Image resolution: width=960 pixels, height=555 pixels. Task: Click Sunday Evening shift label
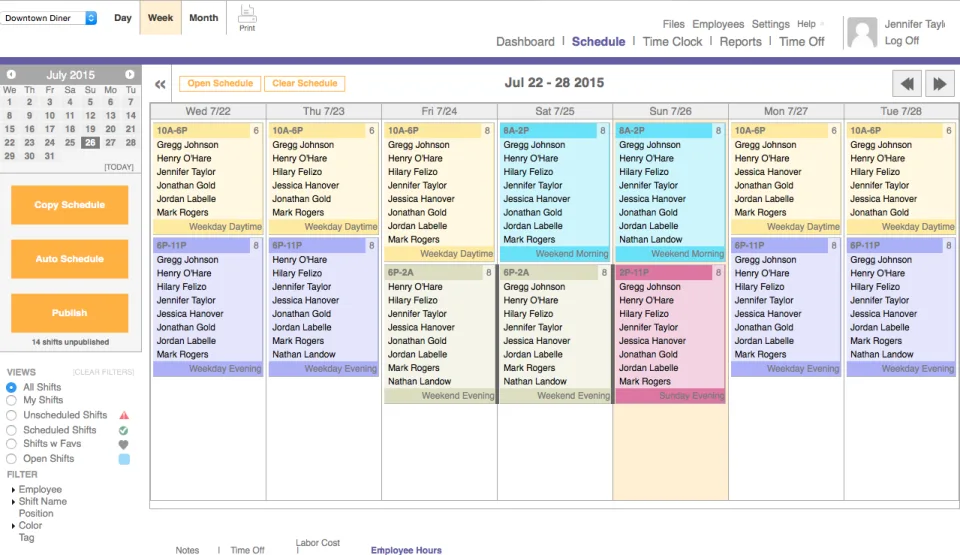[x=691, y=396]
